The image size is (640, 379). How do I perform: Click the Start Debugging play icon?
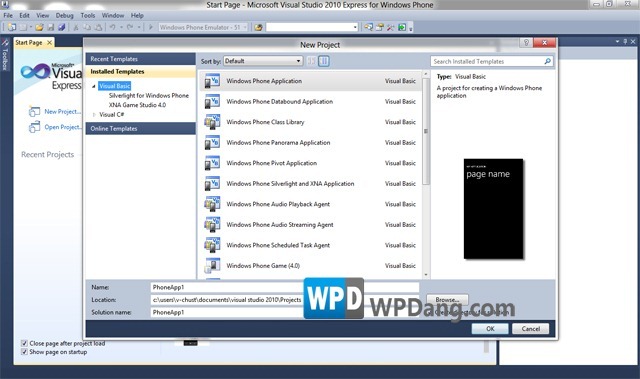click(x=151, y=27)
